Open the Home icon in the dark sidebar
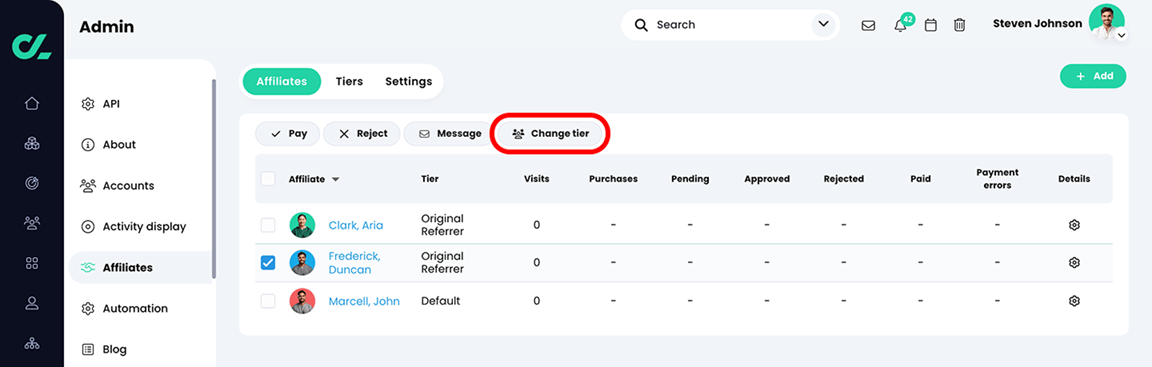 pos(32,103)
